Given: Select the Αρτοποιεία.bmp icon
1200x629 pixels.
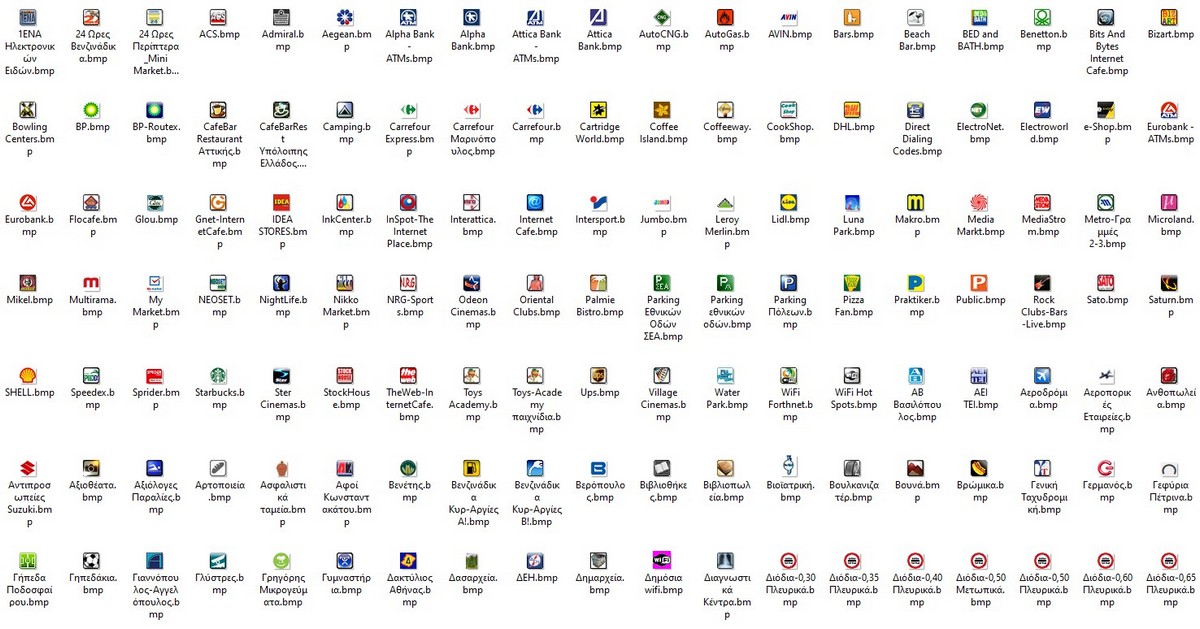Looking at the screenshot, I should tap(218, 468).
